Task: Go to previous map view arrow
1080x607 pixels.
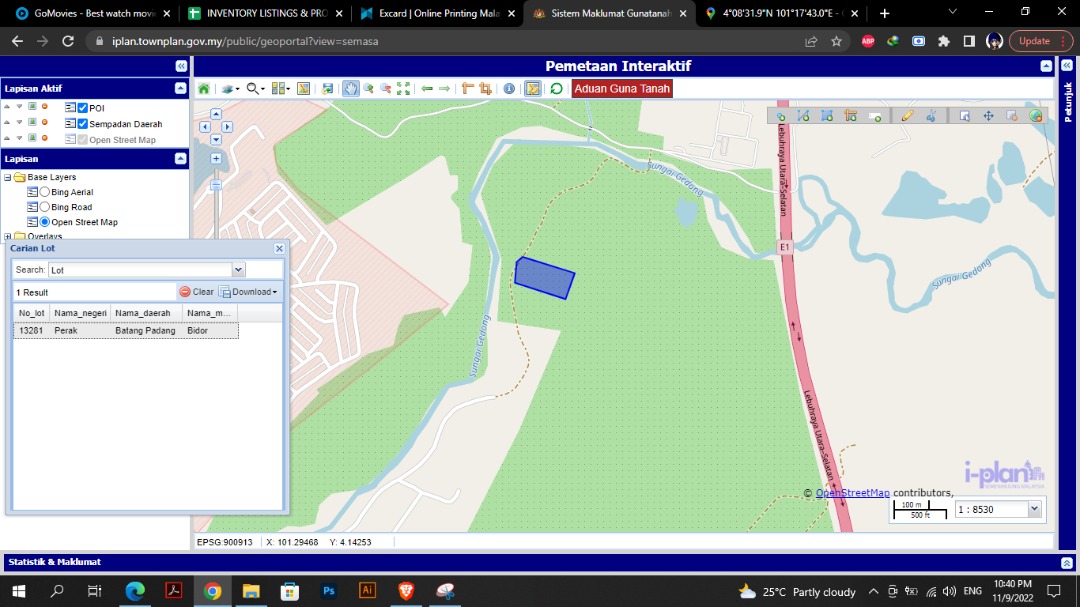Action: 427,89
